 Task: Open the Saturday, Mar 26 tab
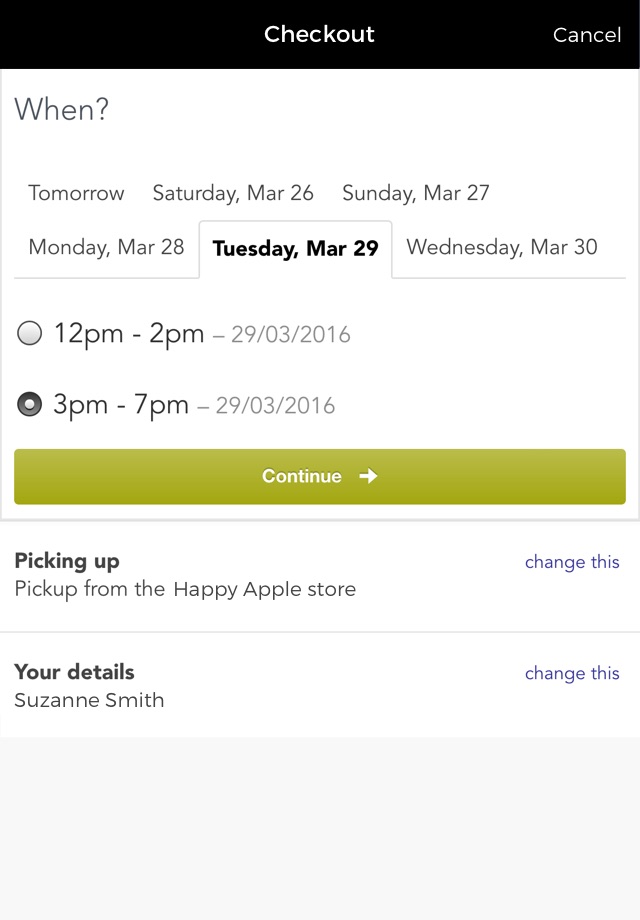click(x=233, y=193)
